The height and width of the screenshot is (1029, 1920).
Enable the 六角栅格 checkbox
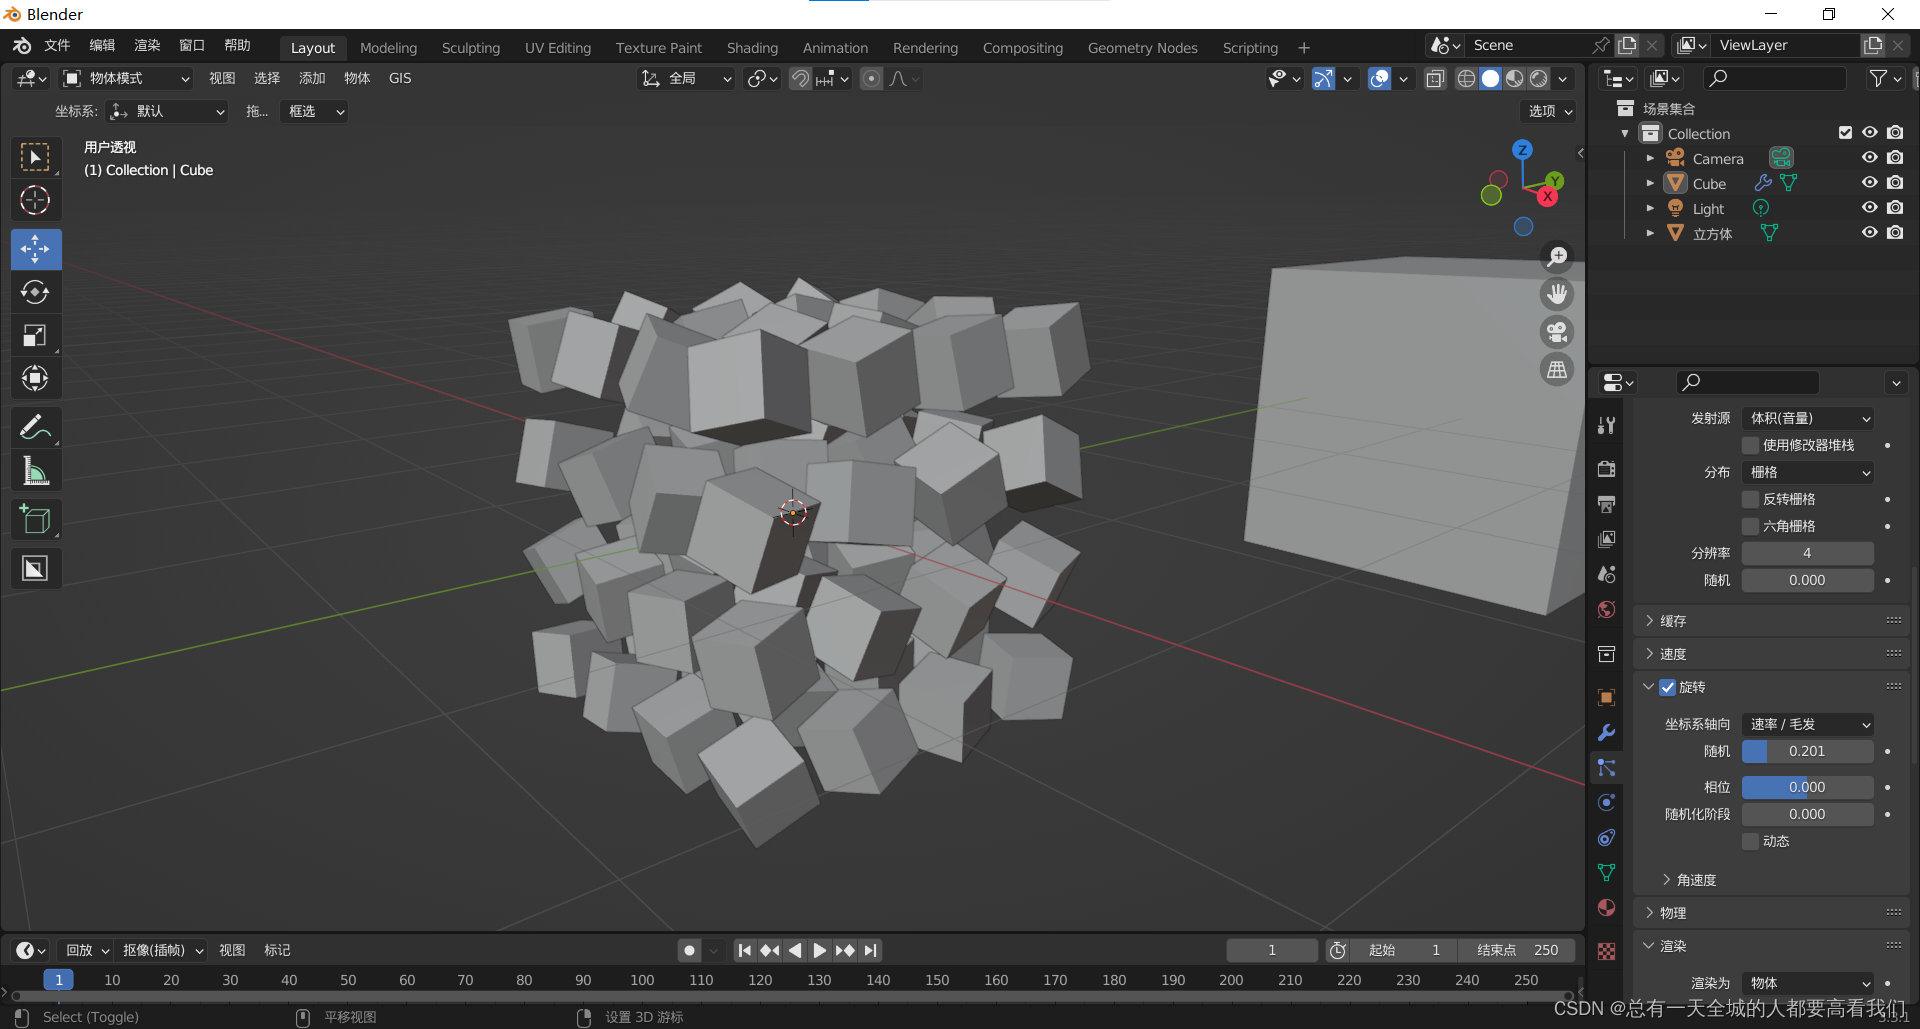tap(1751, 525)
